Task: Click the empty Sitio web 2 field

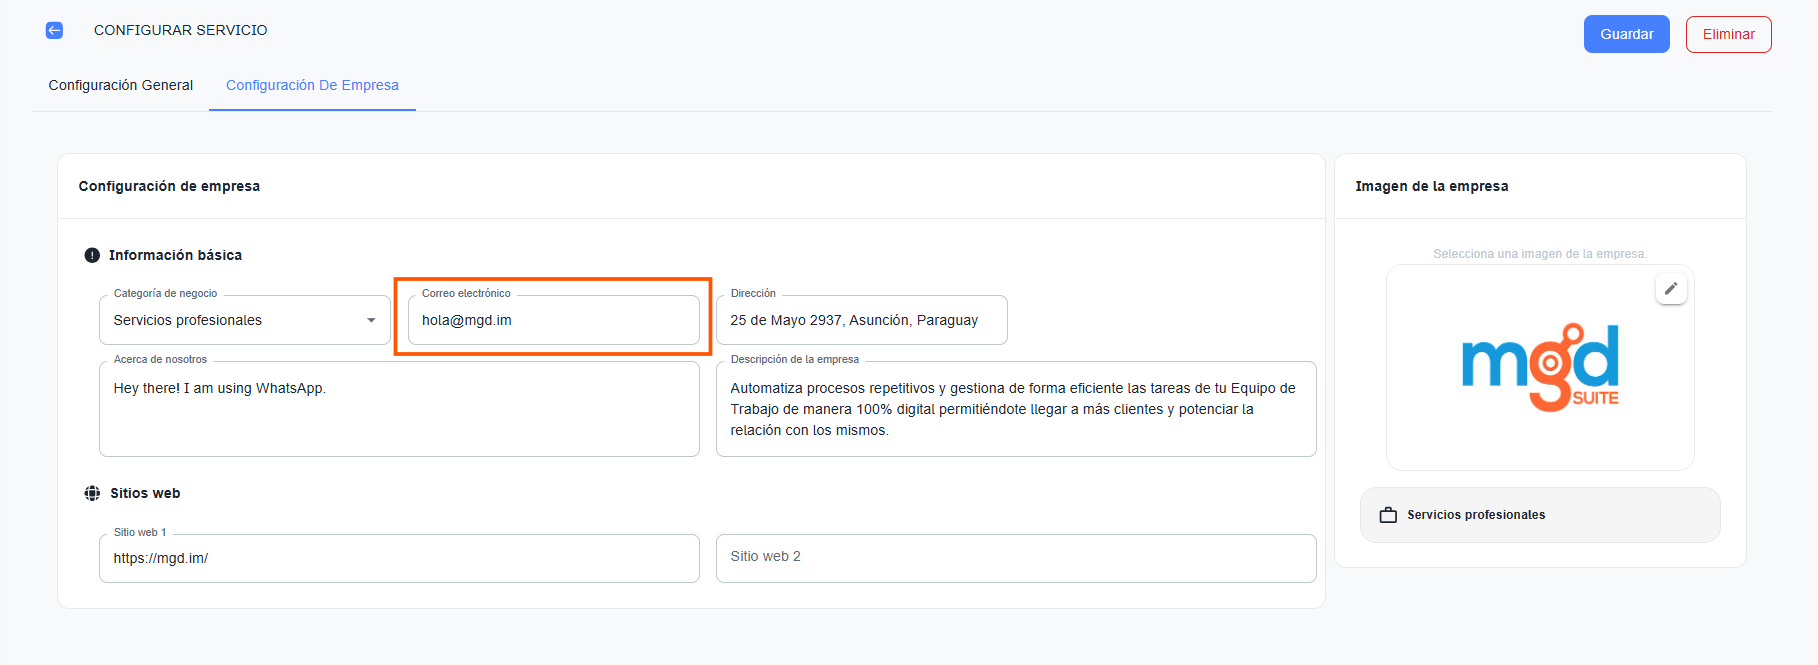Action: tap(1015, 557)
